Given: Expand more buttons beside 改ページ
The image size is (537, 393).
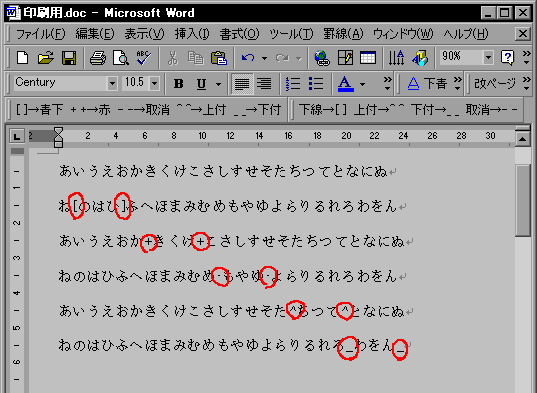Looking at the screenshot, I should pyautogui.click(x=526, y=84).
